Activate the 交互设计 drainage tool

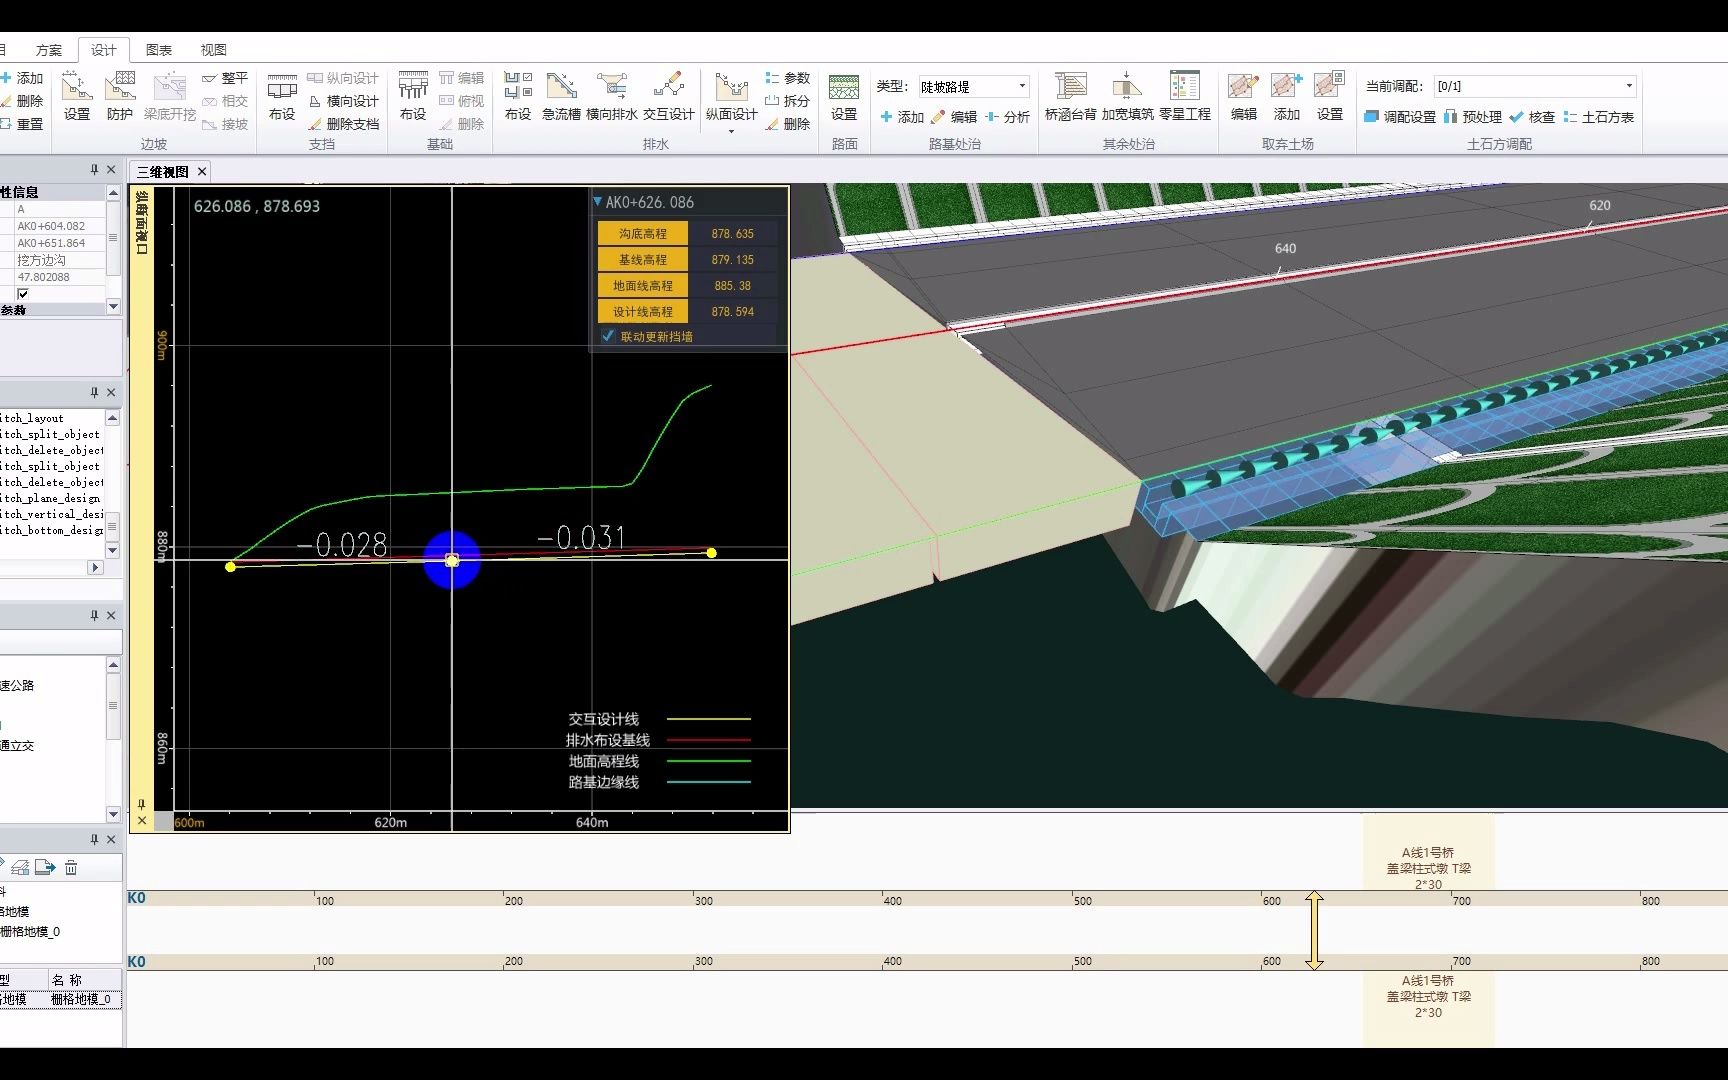[x=668, y=95]
